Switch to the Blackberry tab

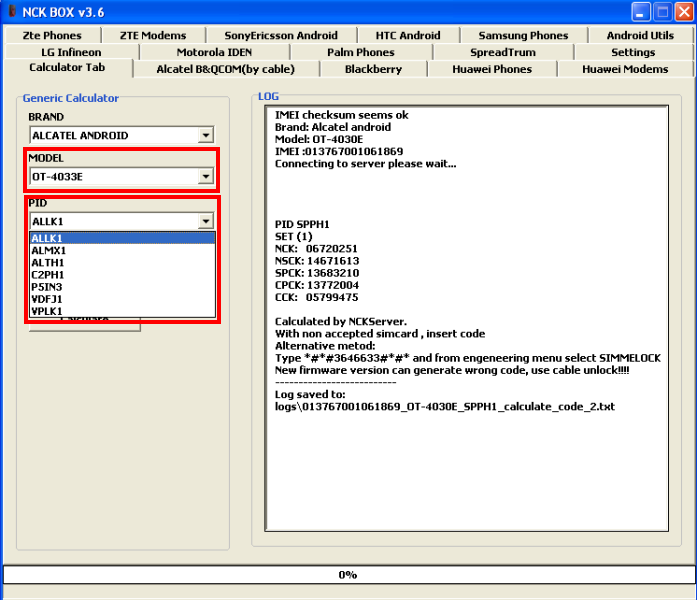[x=373, y=69]
